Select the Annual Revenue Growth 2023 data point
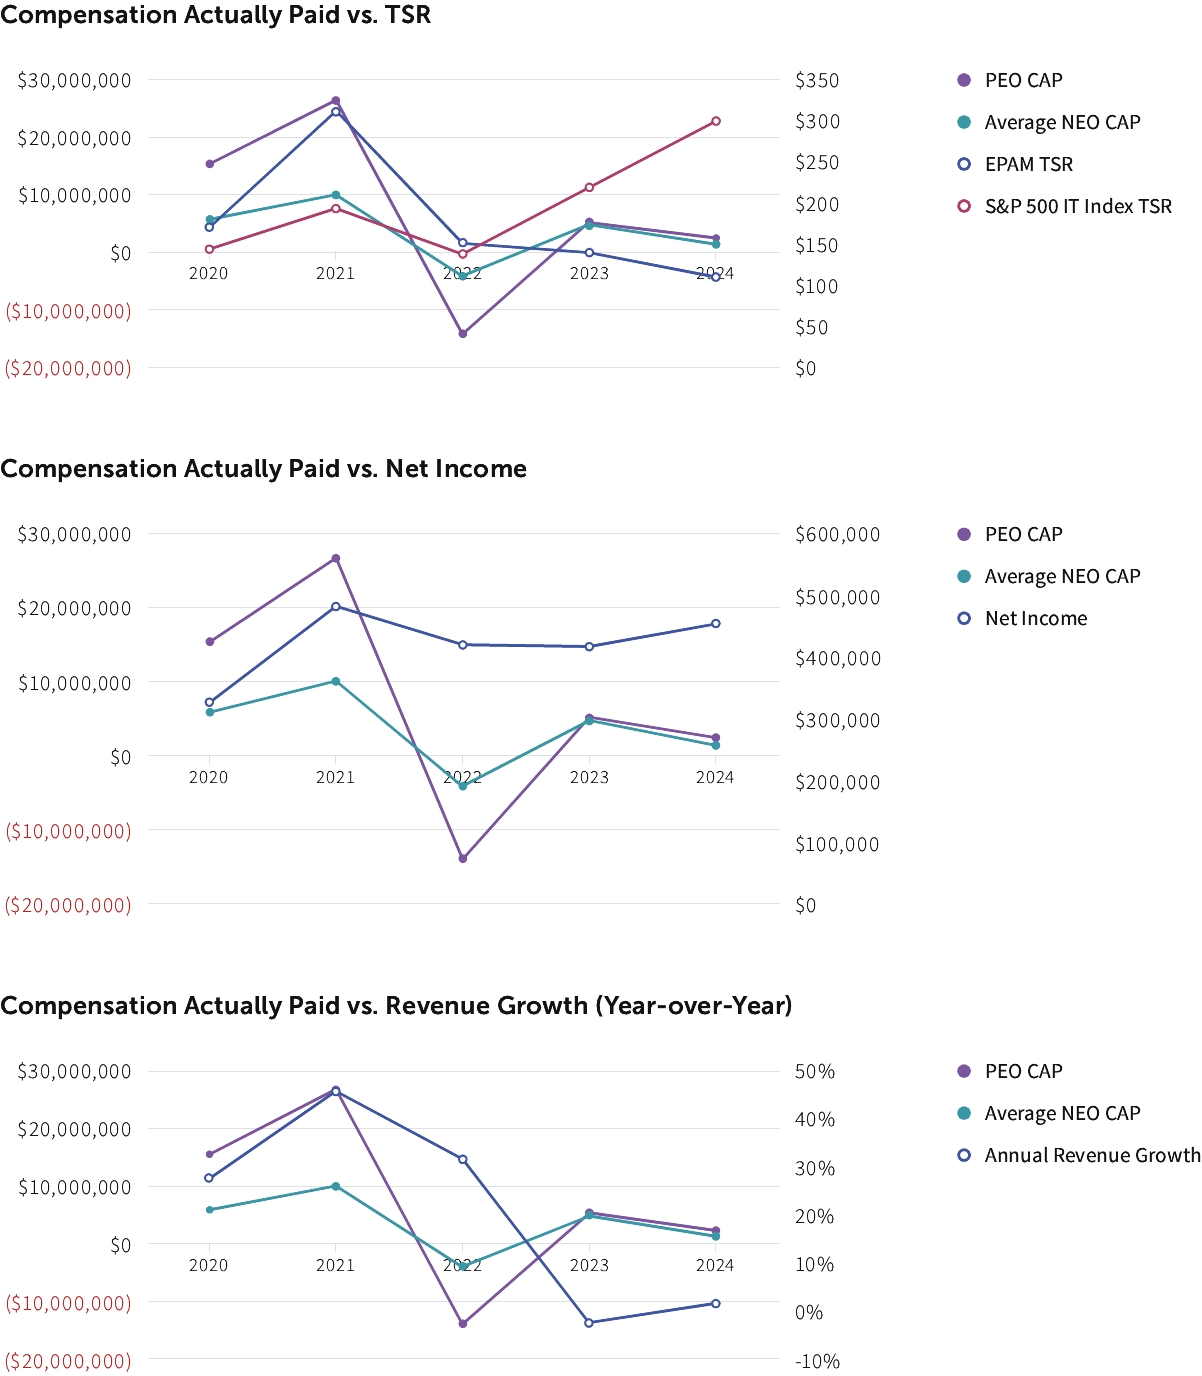Viewport: 1202px width, 1376px height. coord(589,1323)
